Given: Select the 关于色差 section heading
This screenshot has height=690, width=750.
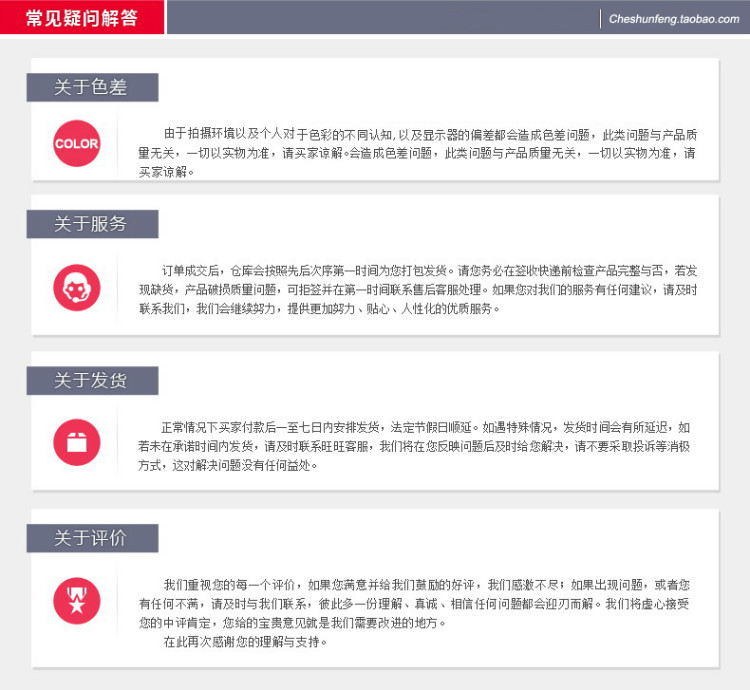Looking at the screenshot, I should [x=91, y=87].
